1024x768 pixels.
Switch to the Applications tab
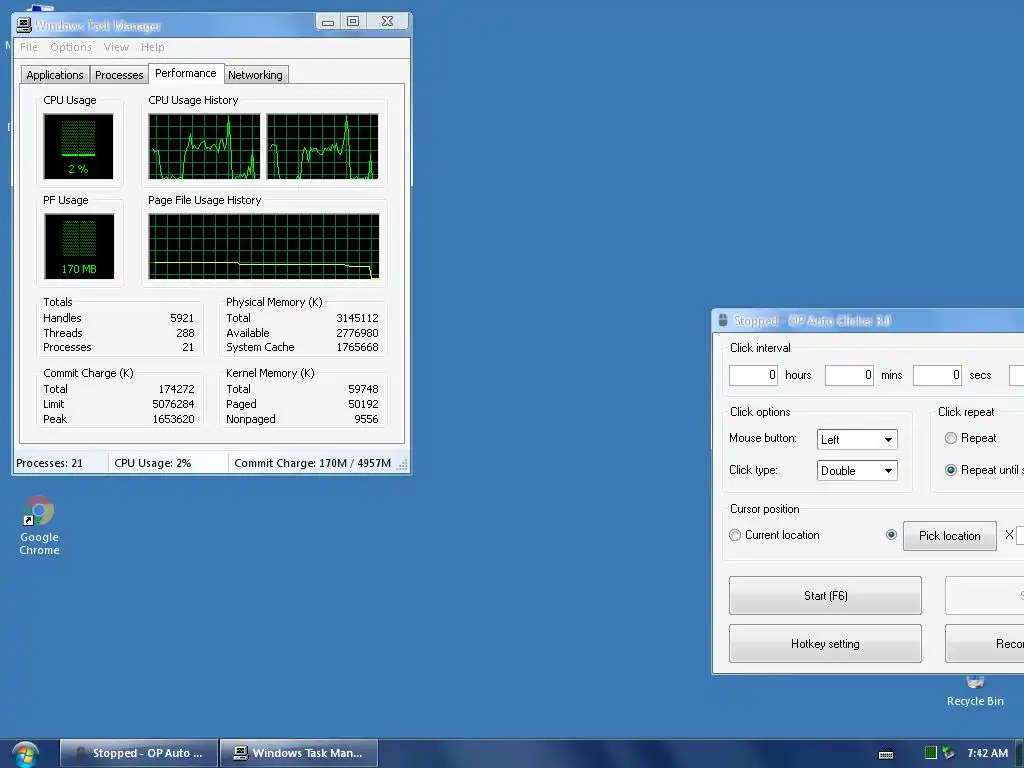point(55,75)
